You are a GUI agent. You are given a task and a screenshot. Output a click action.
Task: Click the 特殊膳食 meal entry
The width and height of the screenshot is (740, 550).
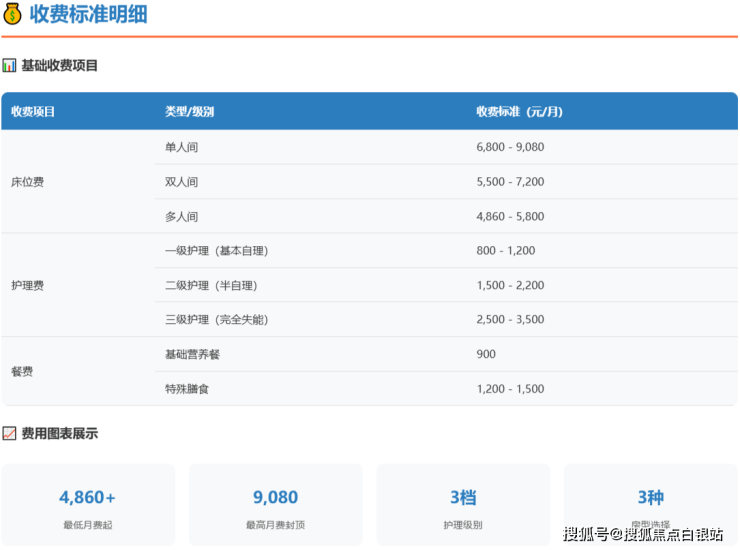coord(187,389)
